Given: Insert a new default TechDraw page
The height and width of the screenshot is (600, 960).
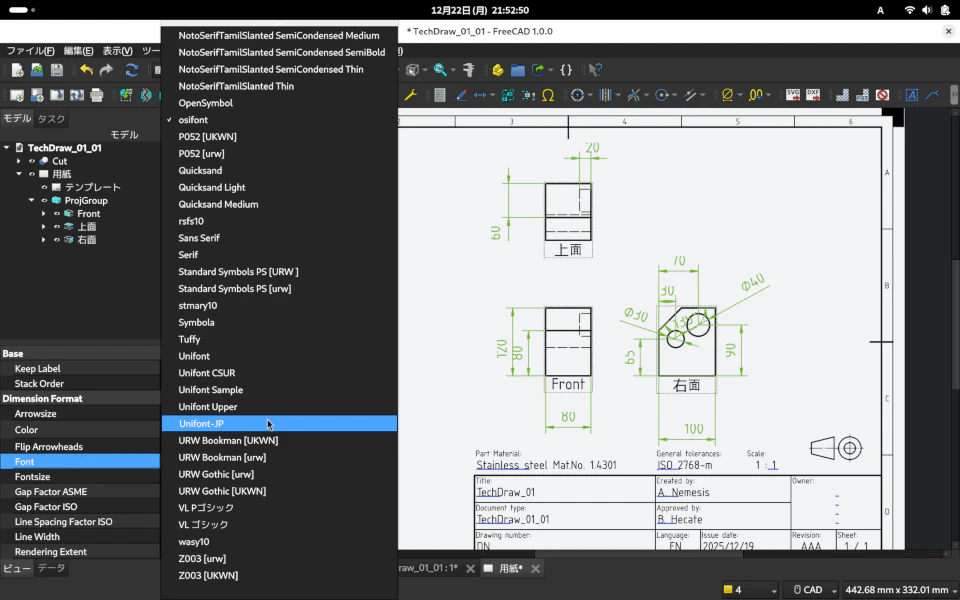Looking at the screenshot, I should 17,95.
